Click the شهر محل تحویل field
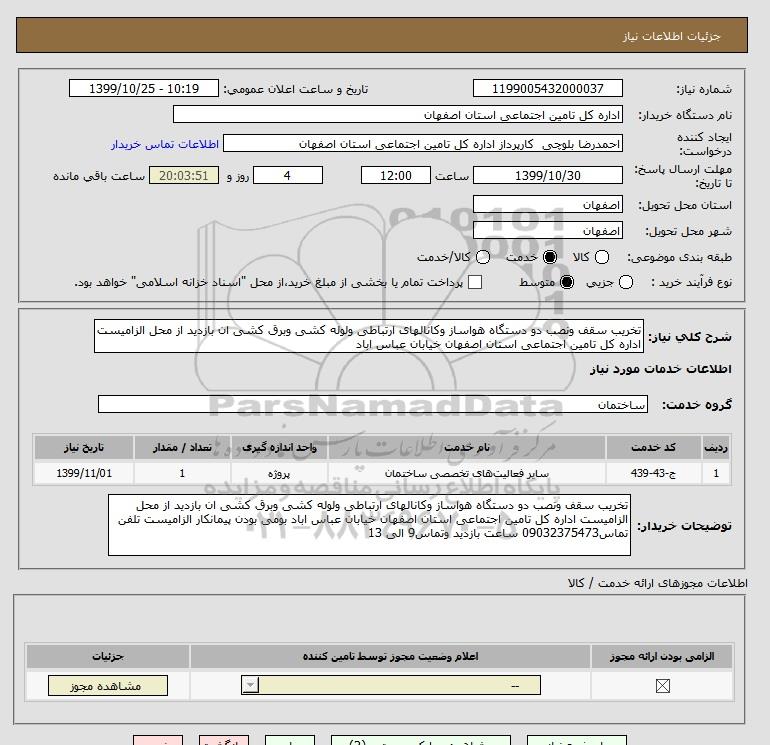770x745 pixels. click(548, 230)
